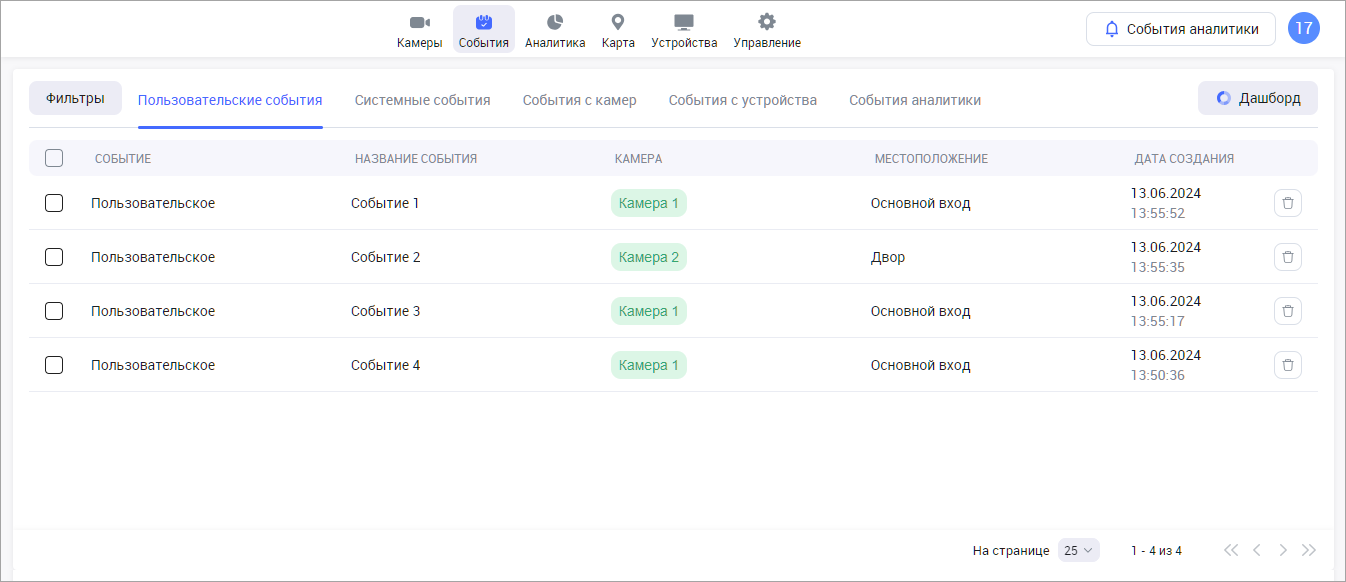Open the Management gear icon
This screenshot has width=1346, height=582.
tap(767, 23)
